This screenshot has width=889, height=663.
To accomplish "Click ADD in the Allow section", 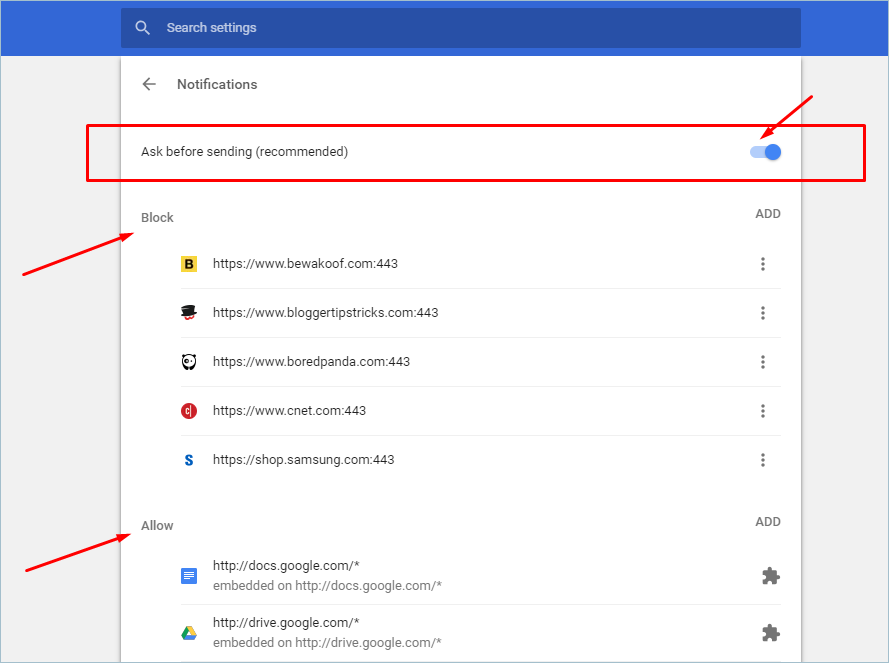I will pos(767,522).
